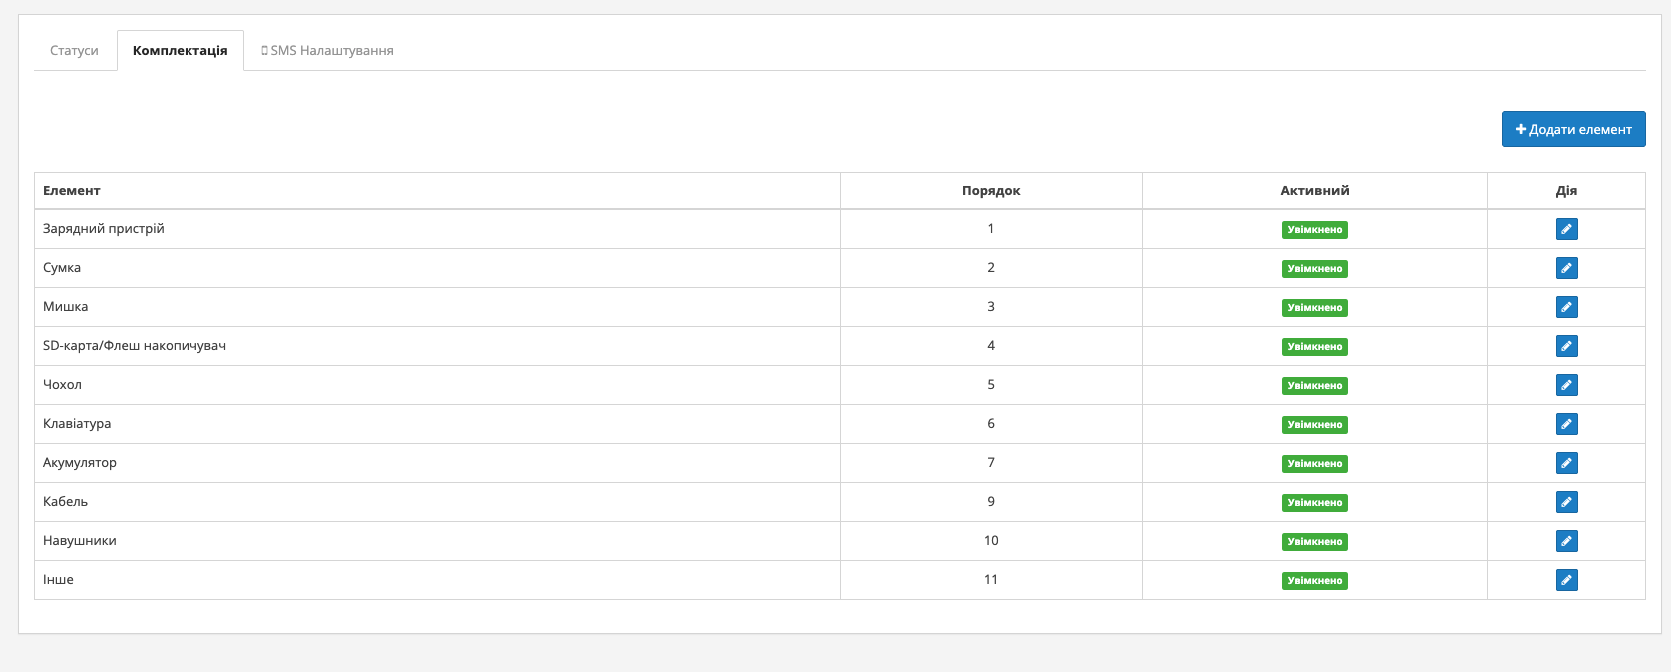This screenshot has height=672, width=1671.
Task: Open the SMS Налаштування tab
Action: coord(327,50)
